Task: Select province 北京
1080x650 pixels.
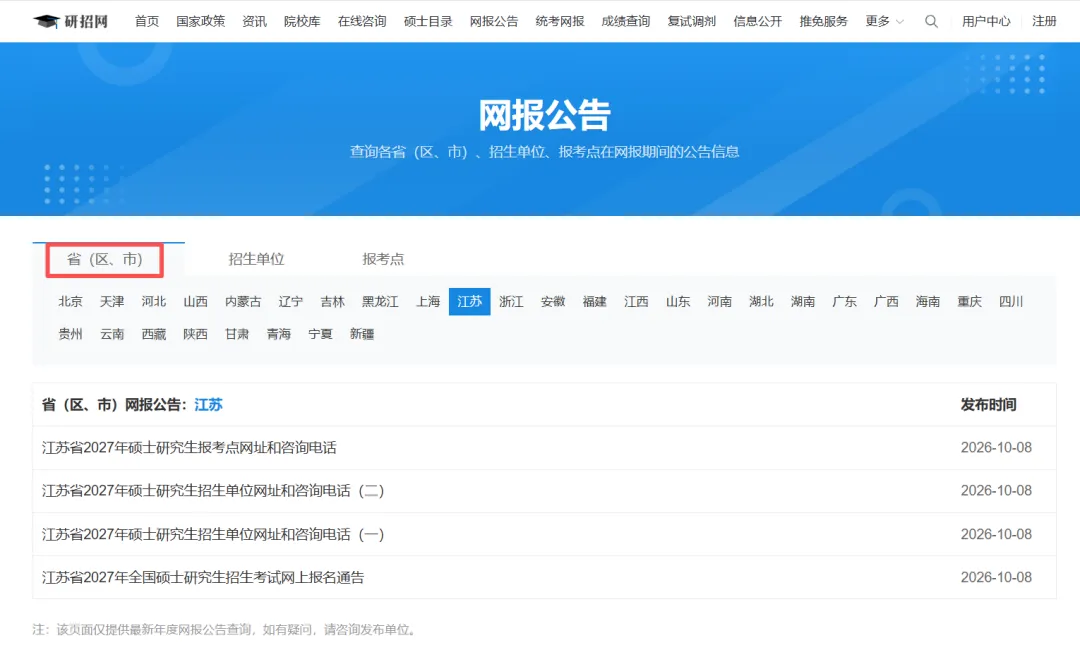Action: pos(70,302)
